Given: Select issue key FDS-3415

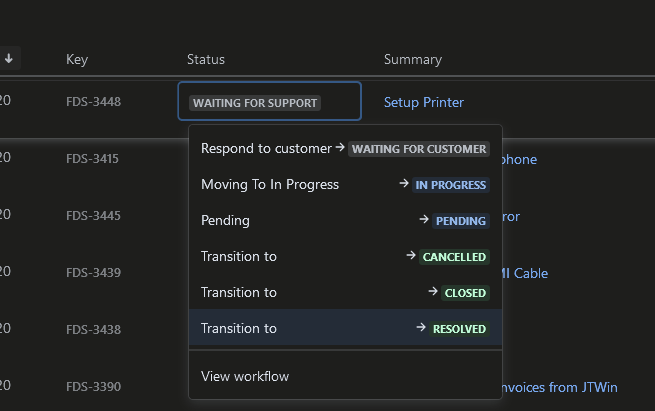Looking at the screenshot, I should pos(92,159).
